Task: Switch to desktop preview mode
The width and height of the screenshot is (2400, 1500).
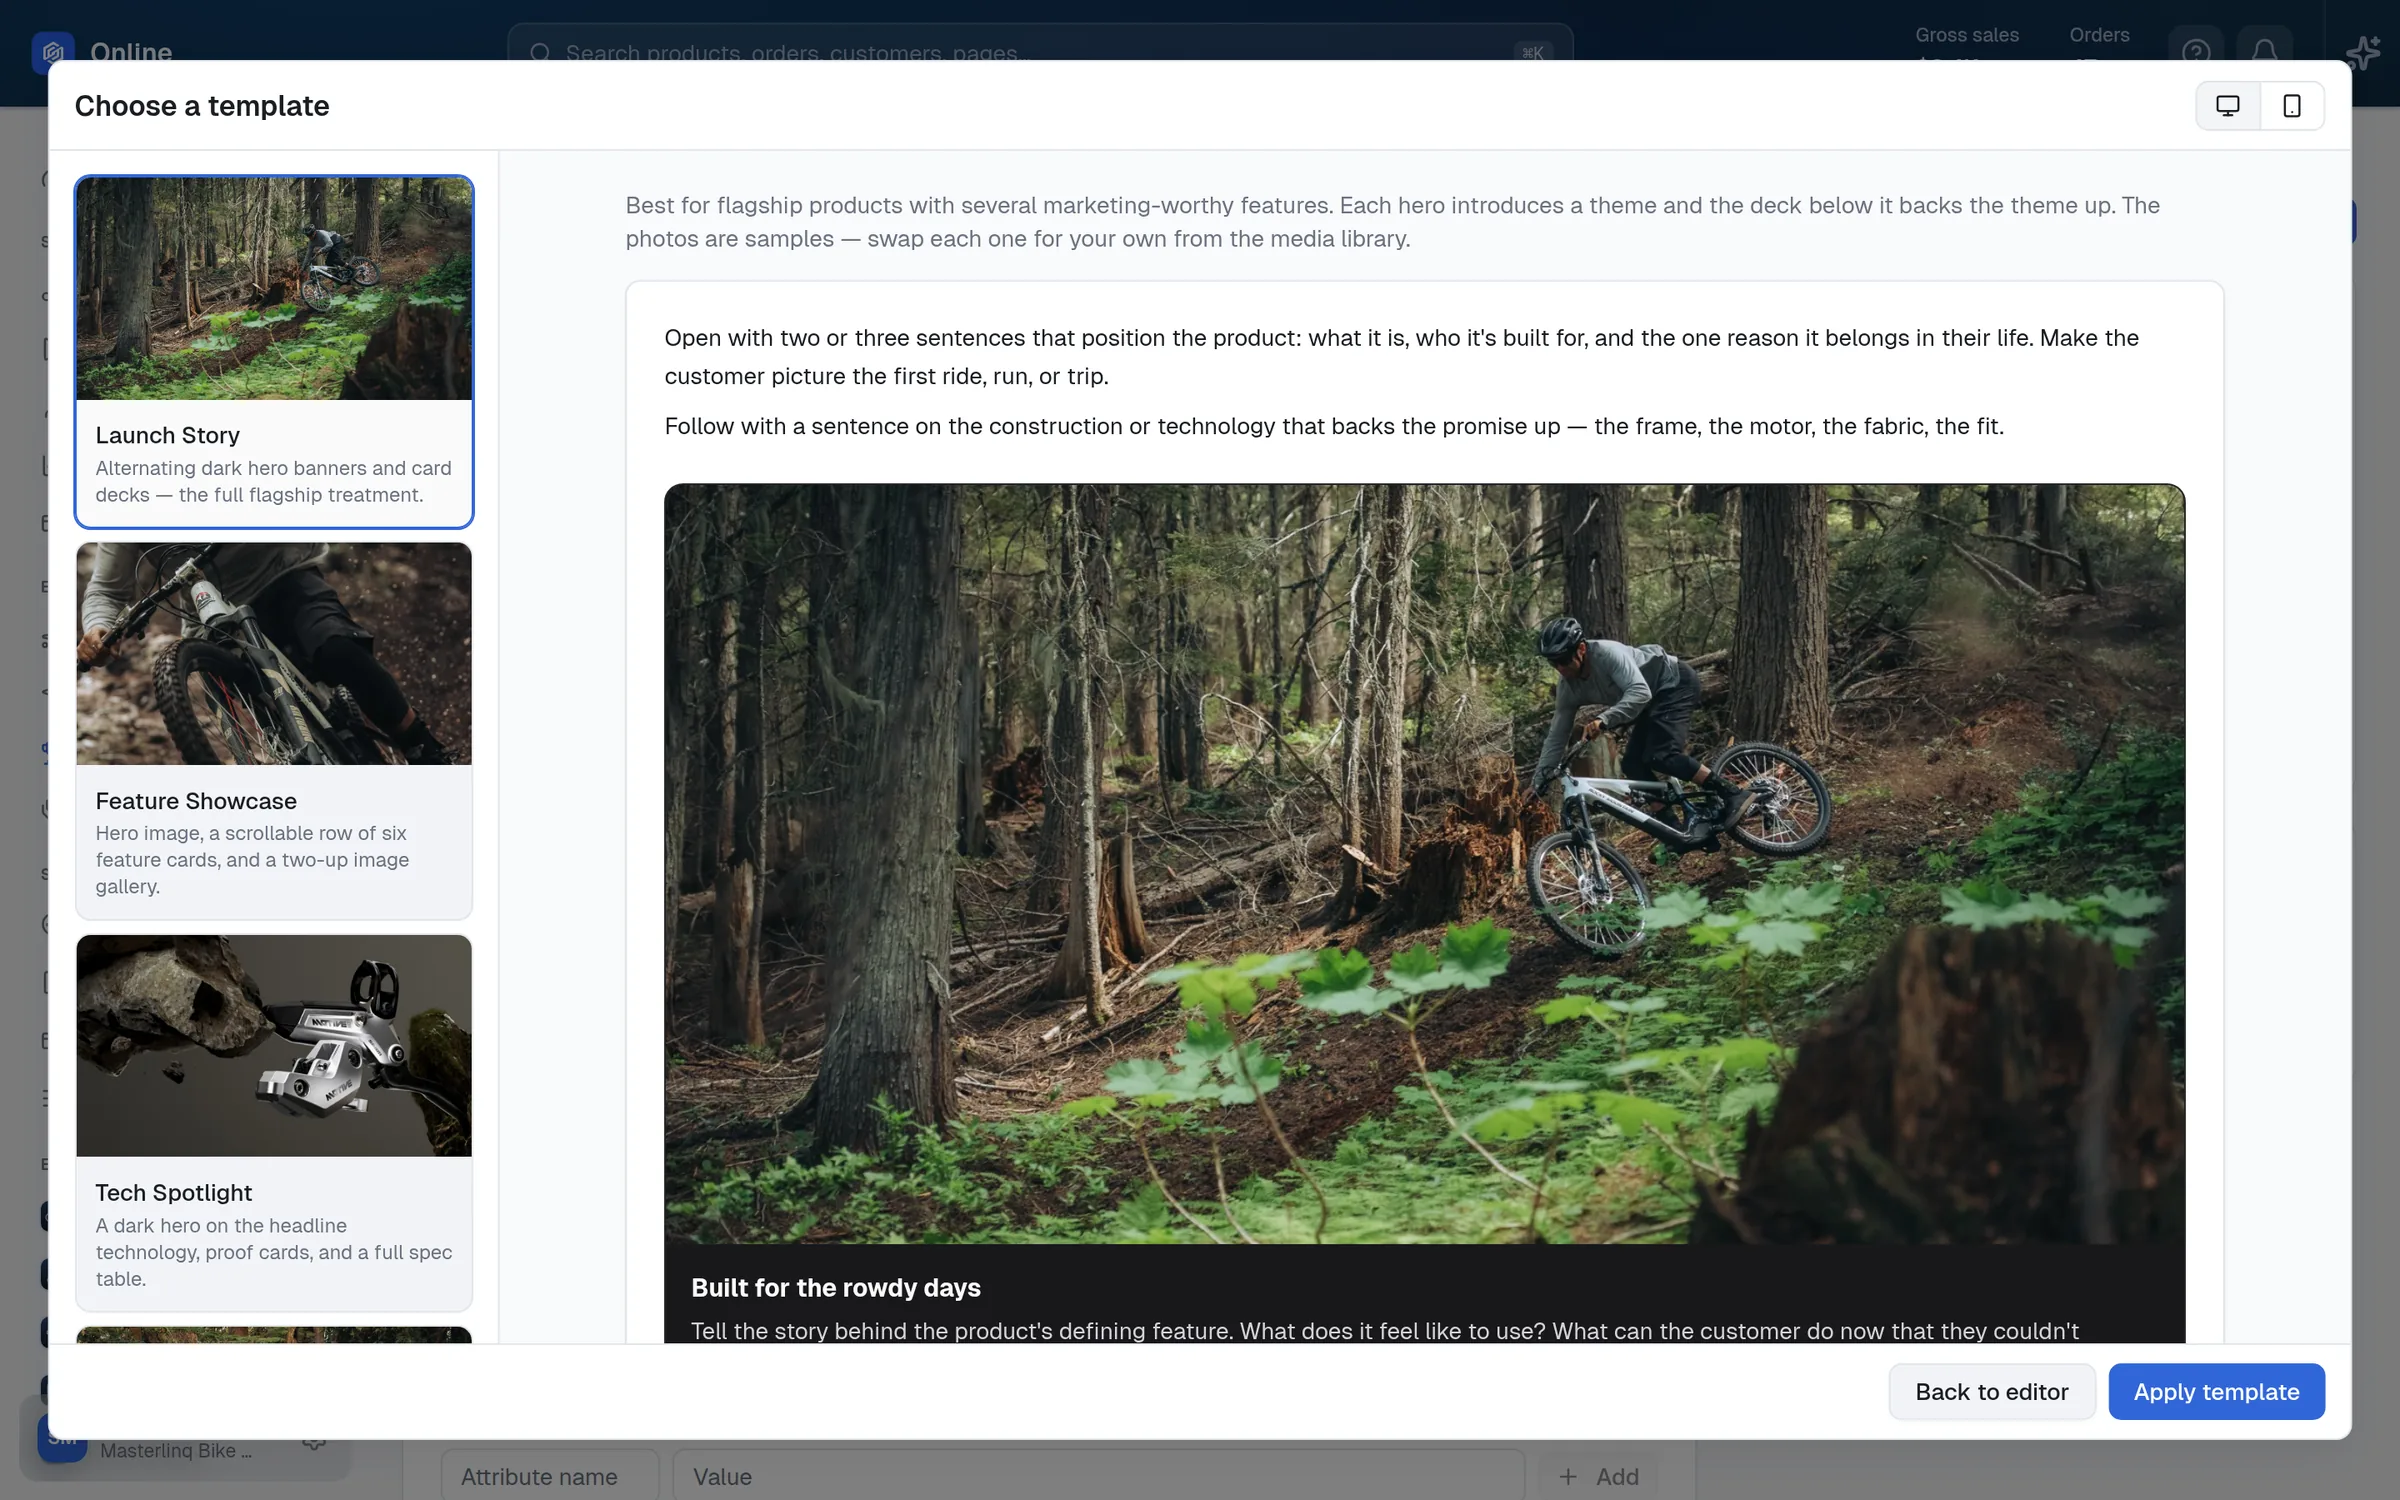Action: pyautogui.click(x=2228, y=106)
